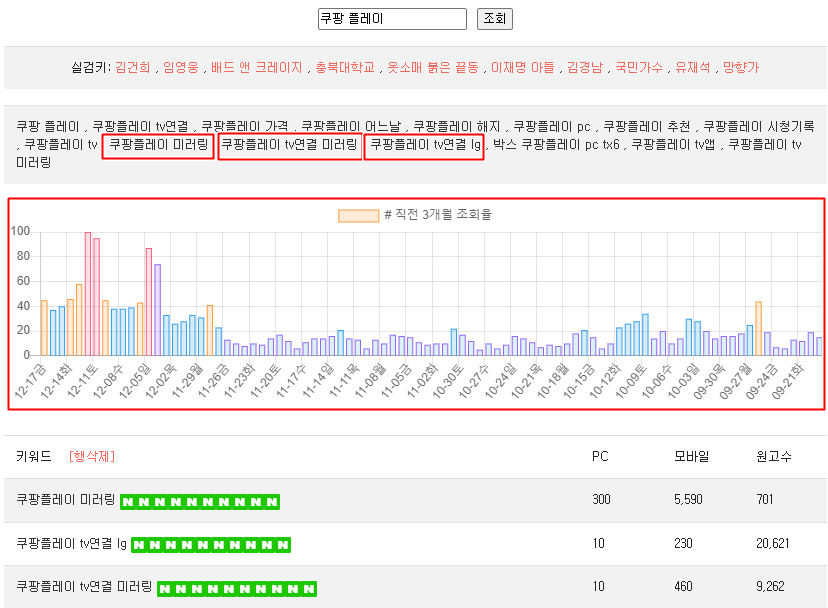Click mobile count 460
The height and width of the screenshot is (608, 828).
tap(683, 586)
